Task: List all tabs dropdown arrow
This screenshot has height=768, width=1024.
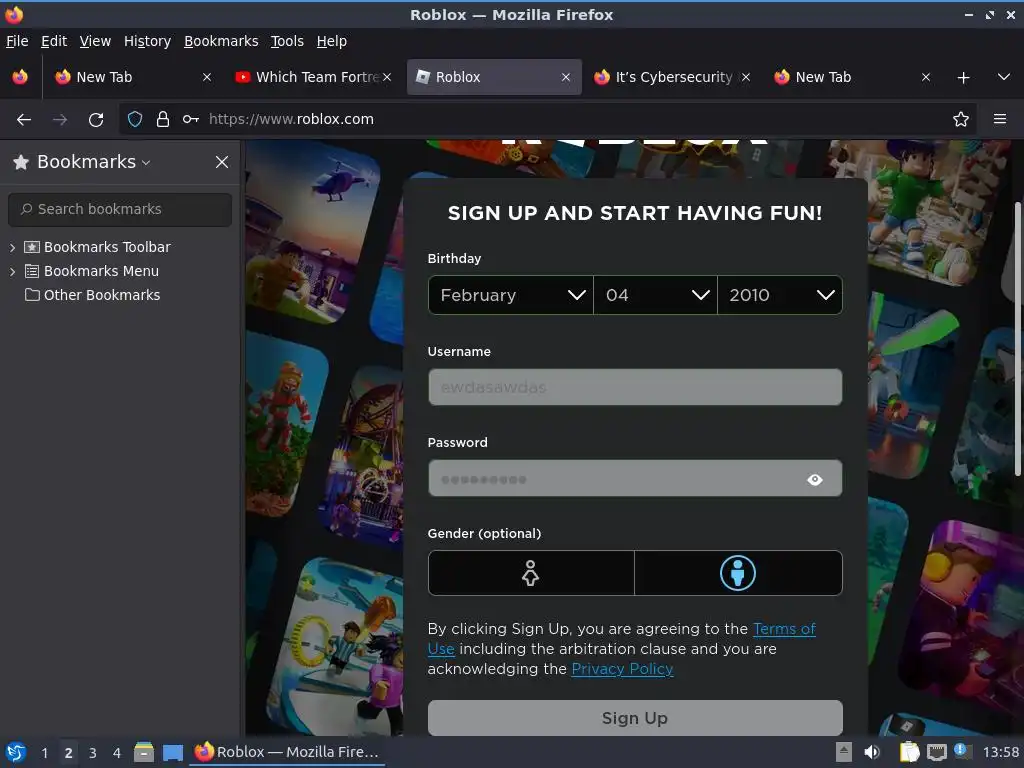Action: (x=1004, y=77)
